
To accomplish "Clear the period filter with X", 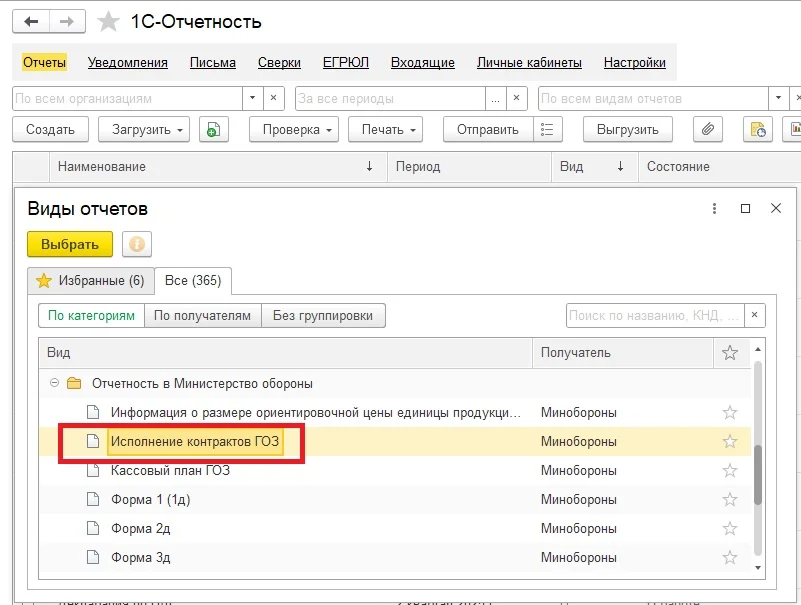I will click(516, 98).
